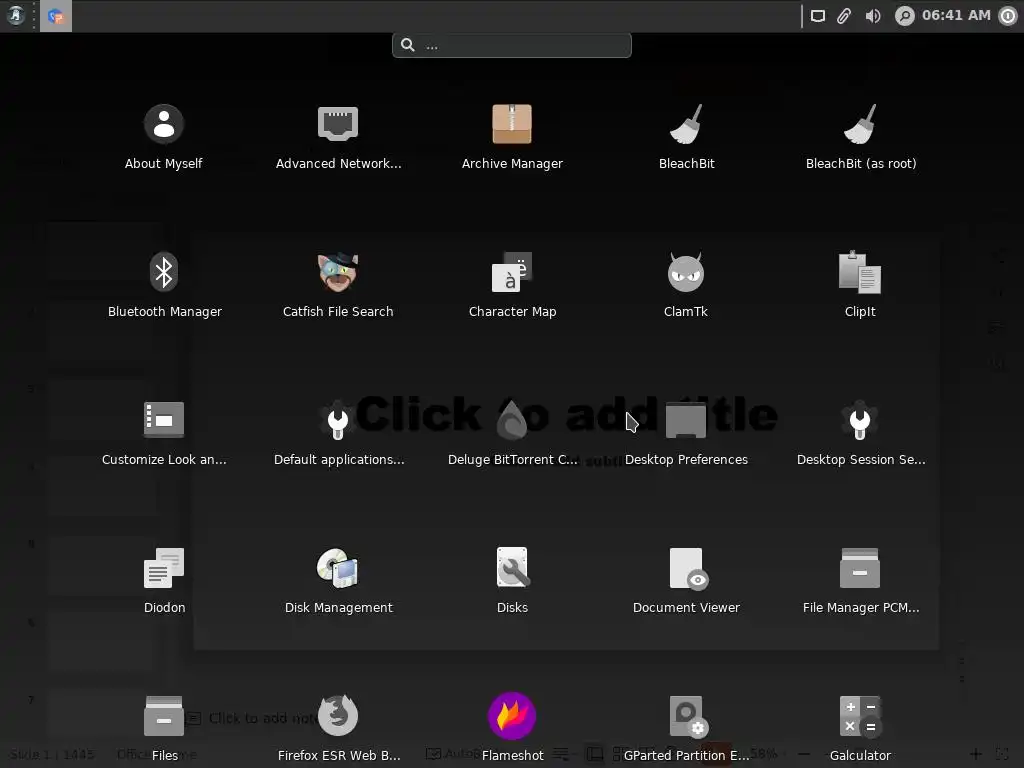Image resolution: width=1024 pixels, height=768 pixels.
Task: Click the 06:41 AM clock
Action: (956, 15)
